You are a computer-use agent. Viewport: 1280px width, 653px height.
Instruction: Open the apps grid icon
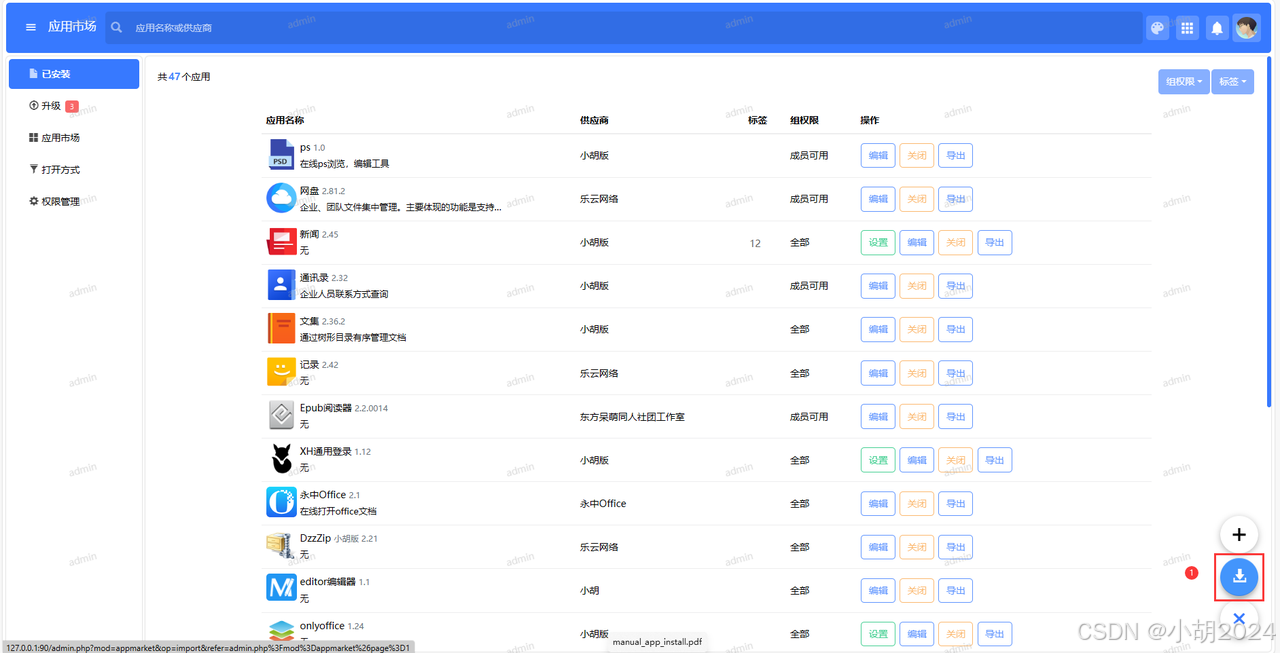click(x=1187, y=28)
